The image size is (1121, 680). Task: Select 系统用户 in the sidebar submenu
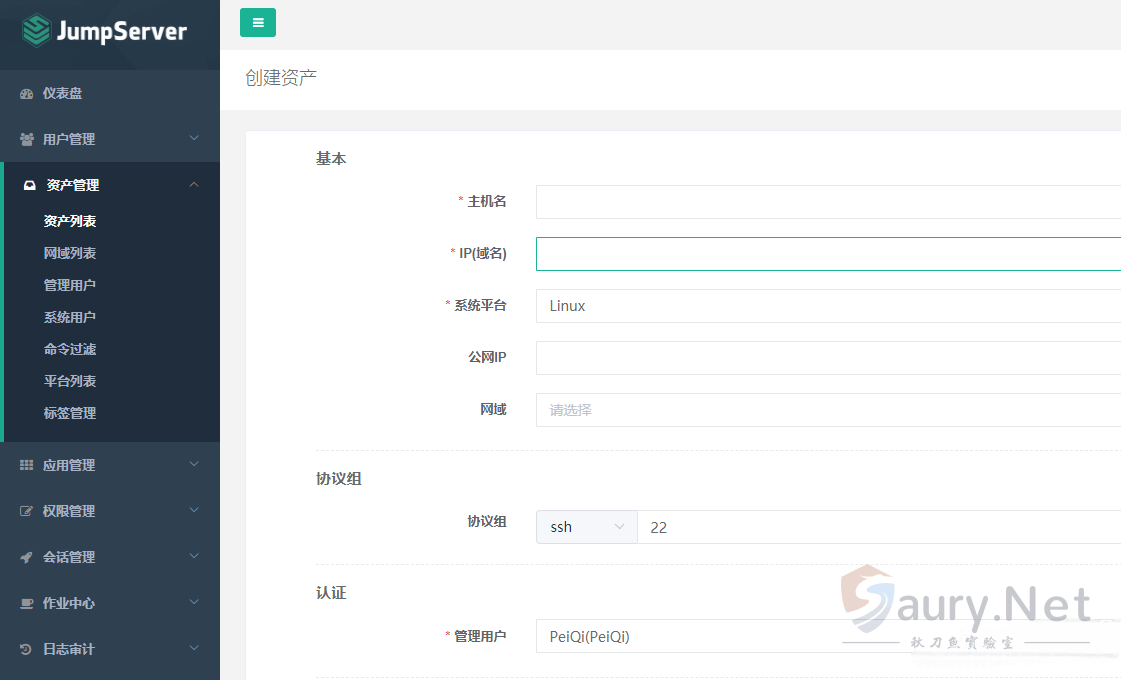(x=69, y=317)
